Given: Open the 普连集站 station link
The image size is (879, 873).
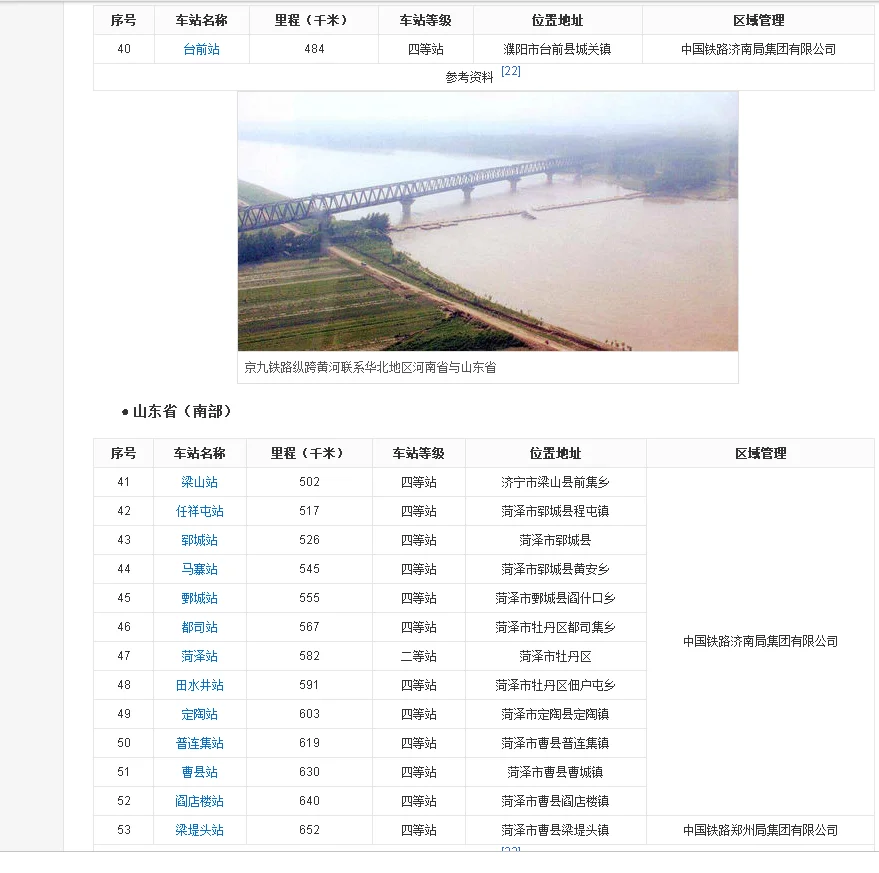Looking at the screenshot, I should coord(199,743).
